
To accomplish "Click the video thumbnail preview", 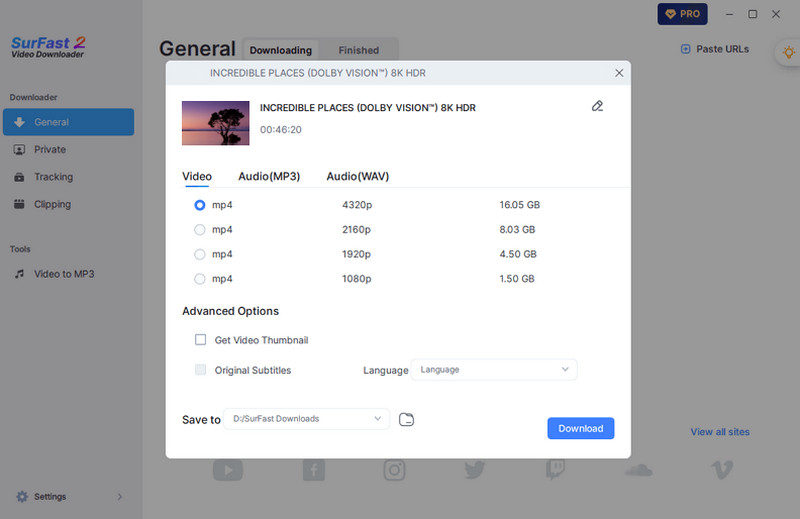I will (x=215, y=122).
